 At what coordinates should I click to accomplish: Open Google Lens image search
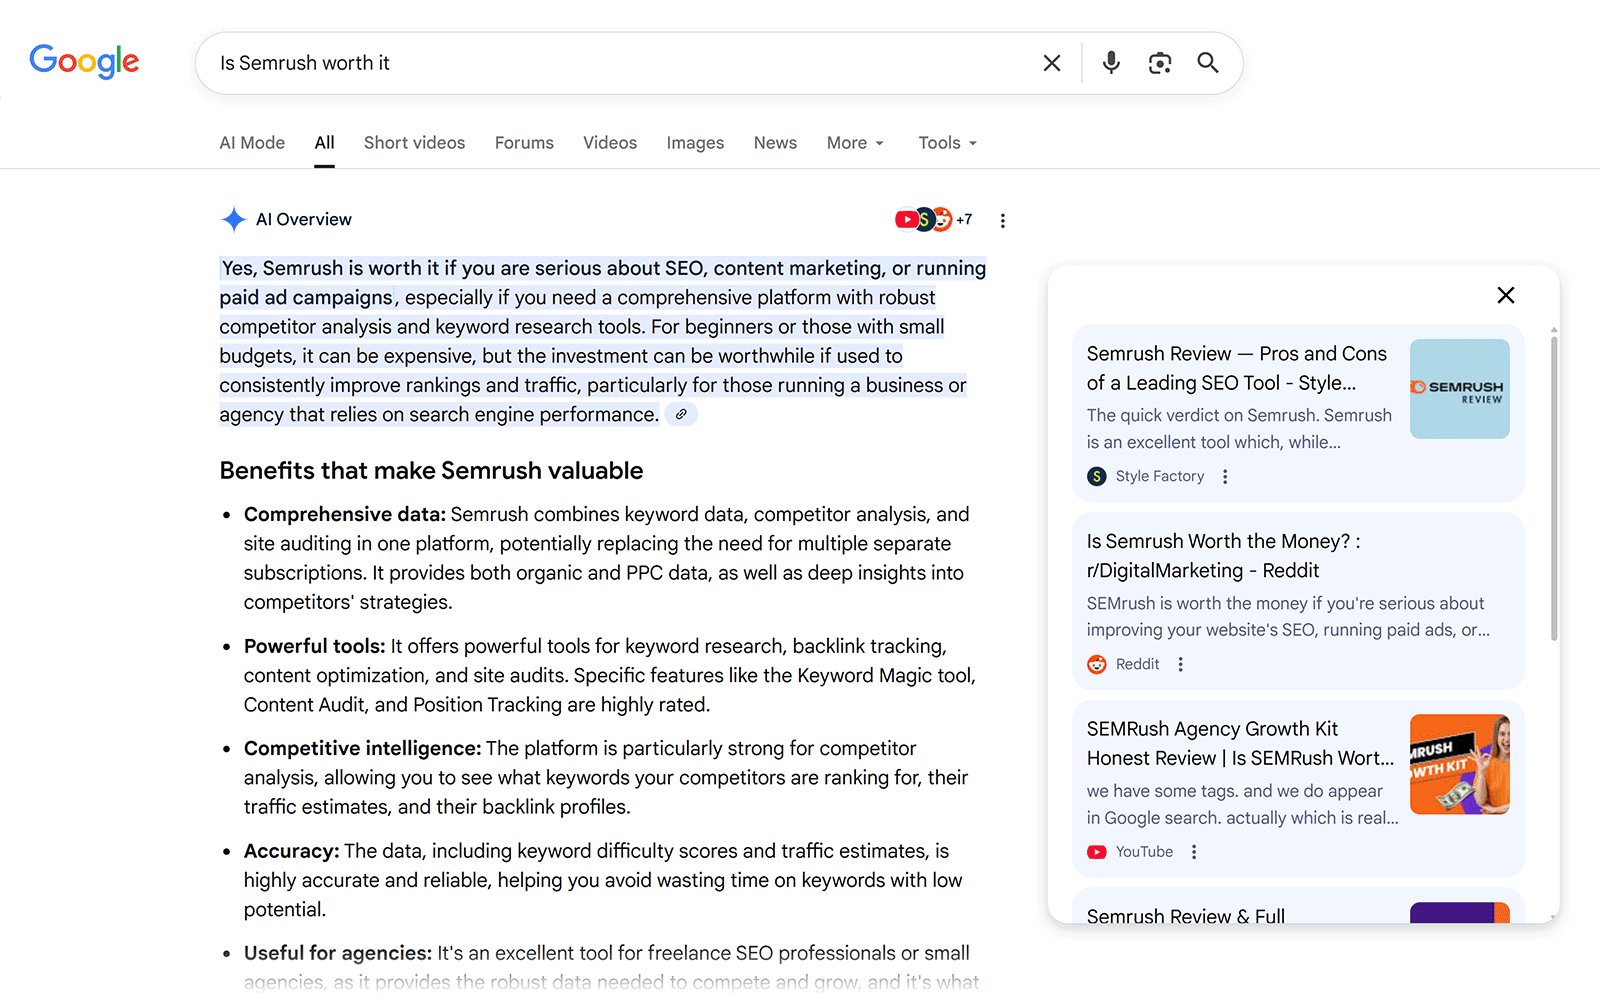(1159, 62)
